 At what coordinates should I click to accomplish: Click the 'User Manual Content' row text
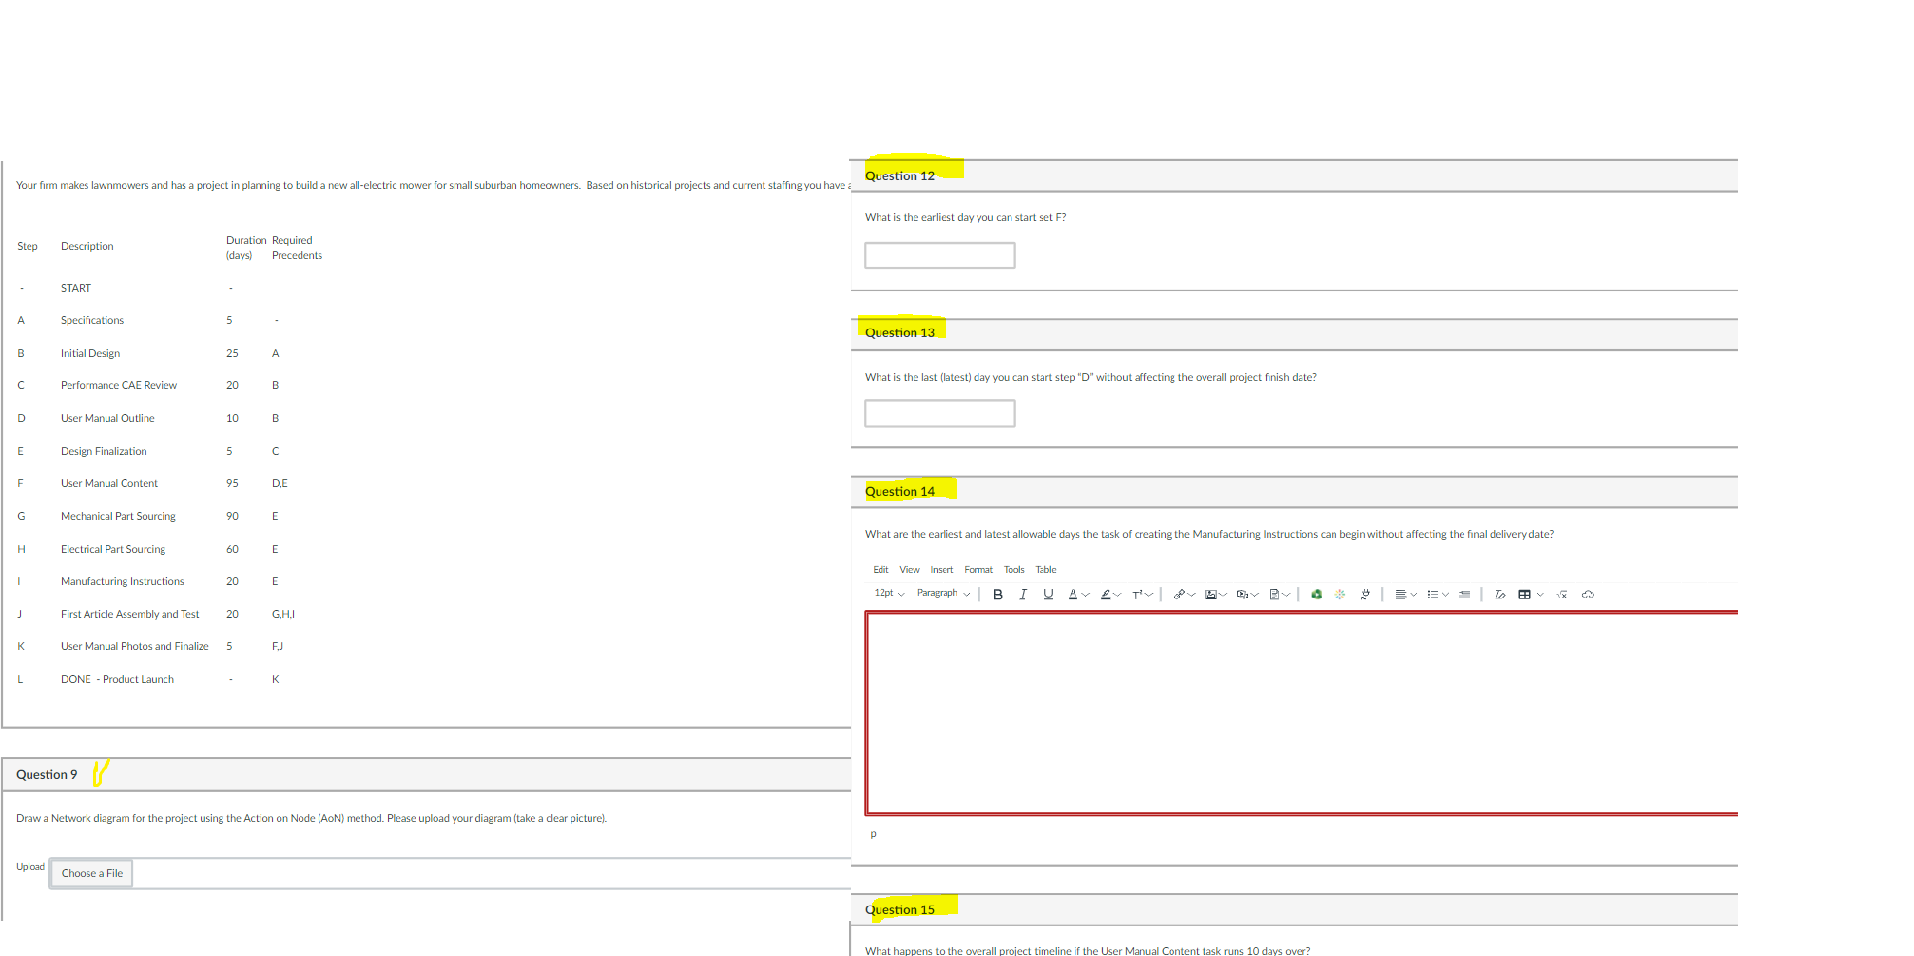pyautogui.click(x=109, y=484)
